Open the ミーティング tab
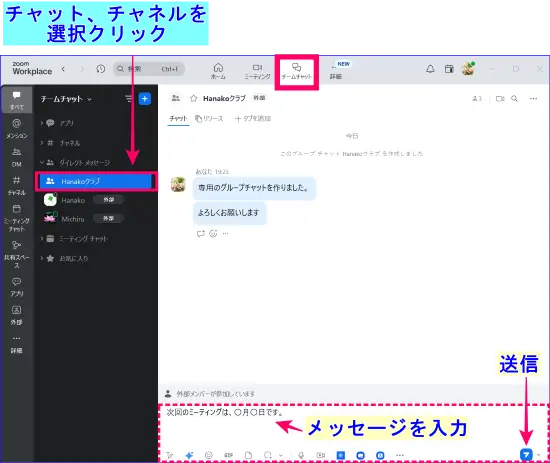Image resolution: width=550 pixels, height=463 pixels. [257, 71]
